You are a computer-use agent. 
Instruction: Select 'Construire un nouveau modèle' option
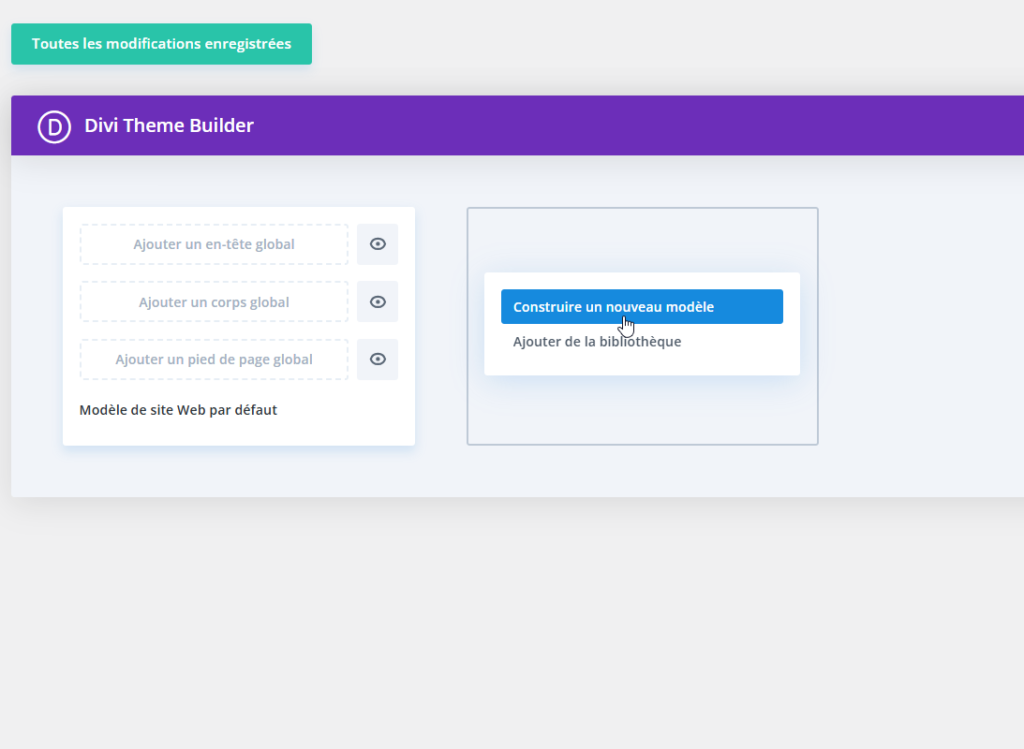(642, 307)
